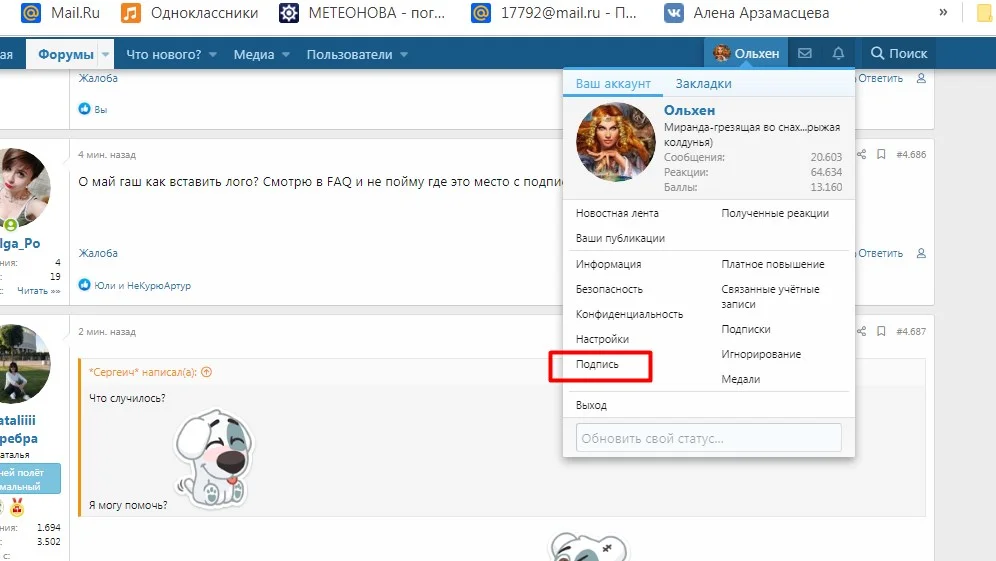Click the Читать »» link under Olga_Po
Screen dimensions: 996x561
coord(39,290)
